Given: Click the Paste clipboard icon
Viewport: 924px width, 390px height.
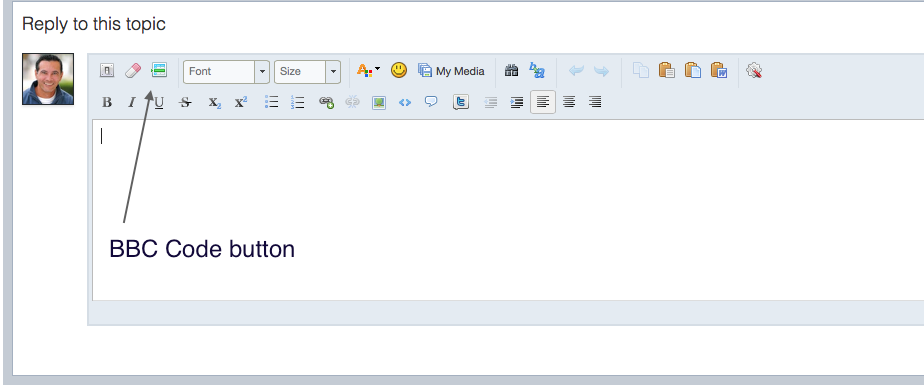Looking at the screenshot, I should click(666, 71).
